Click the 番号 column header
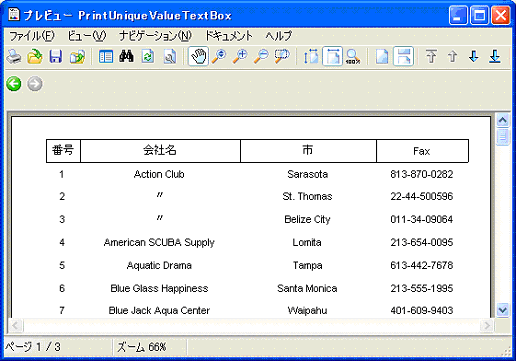Viewport: 518px width, 362px height. 63,151
